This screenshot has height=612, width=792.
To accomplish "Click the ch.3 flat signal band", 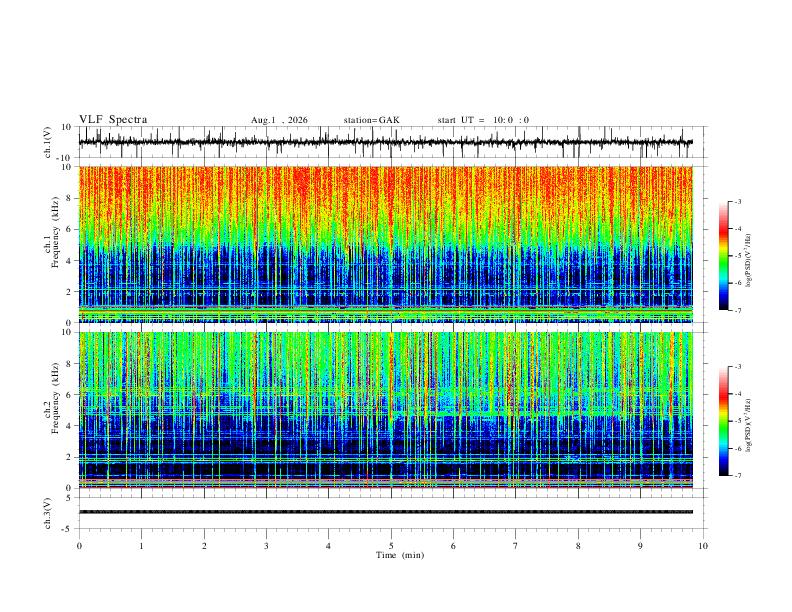I will click(386, 512).
